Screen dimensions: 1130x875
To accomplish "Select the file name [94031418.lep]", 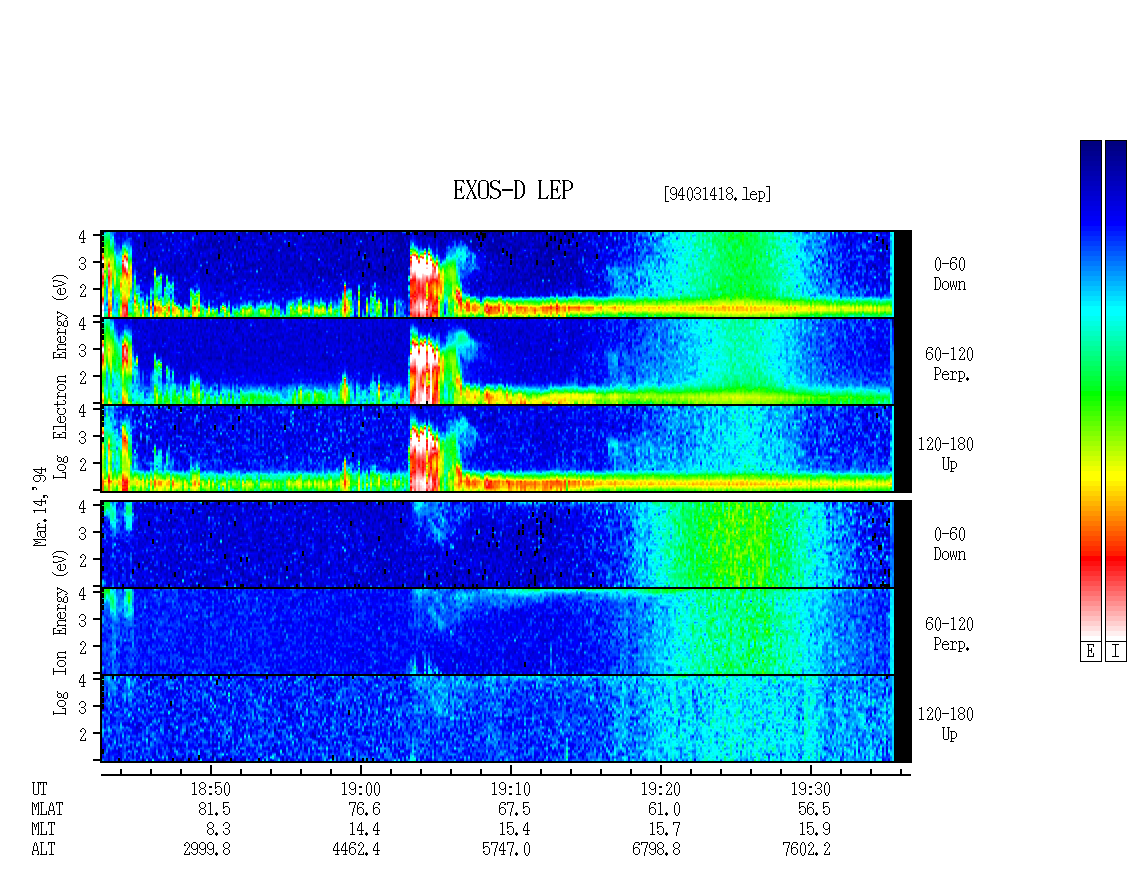I will pyautogui.click(x=717, y=194).
